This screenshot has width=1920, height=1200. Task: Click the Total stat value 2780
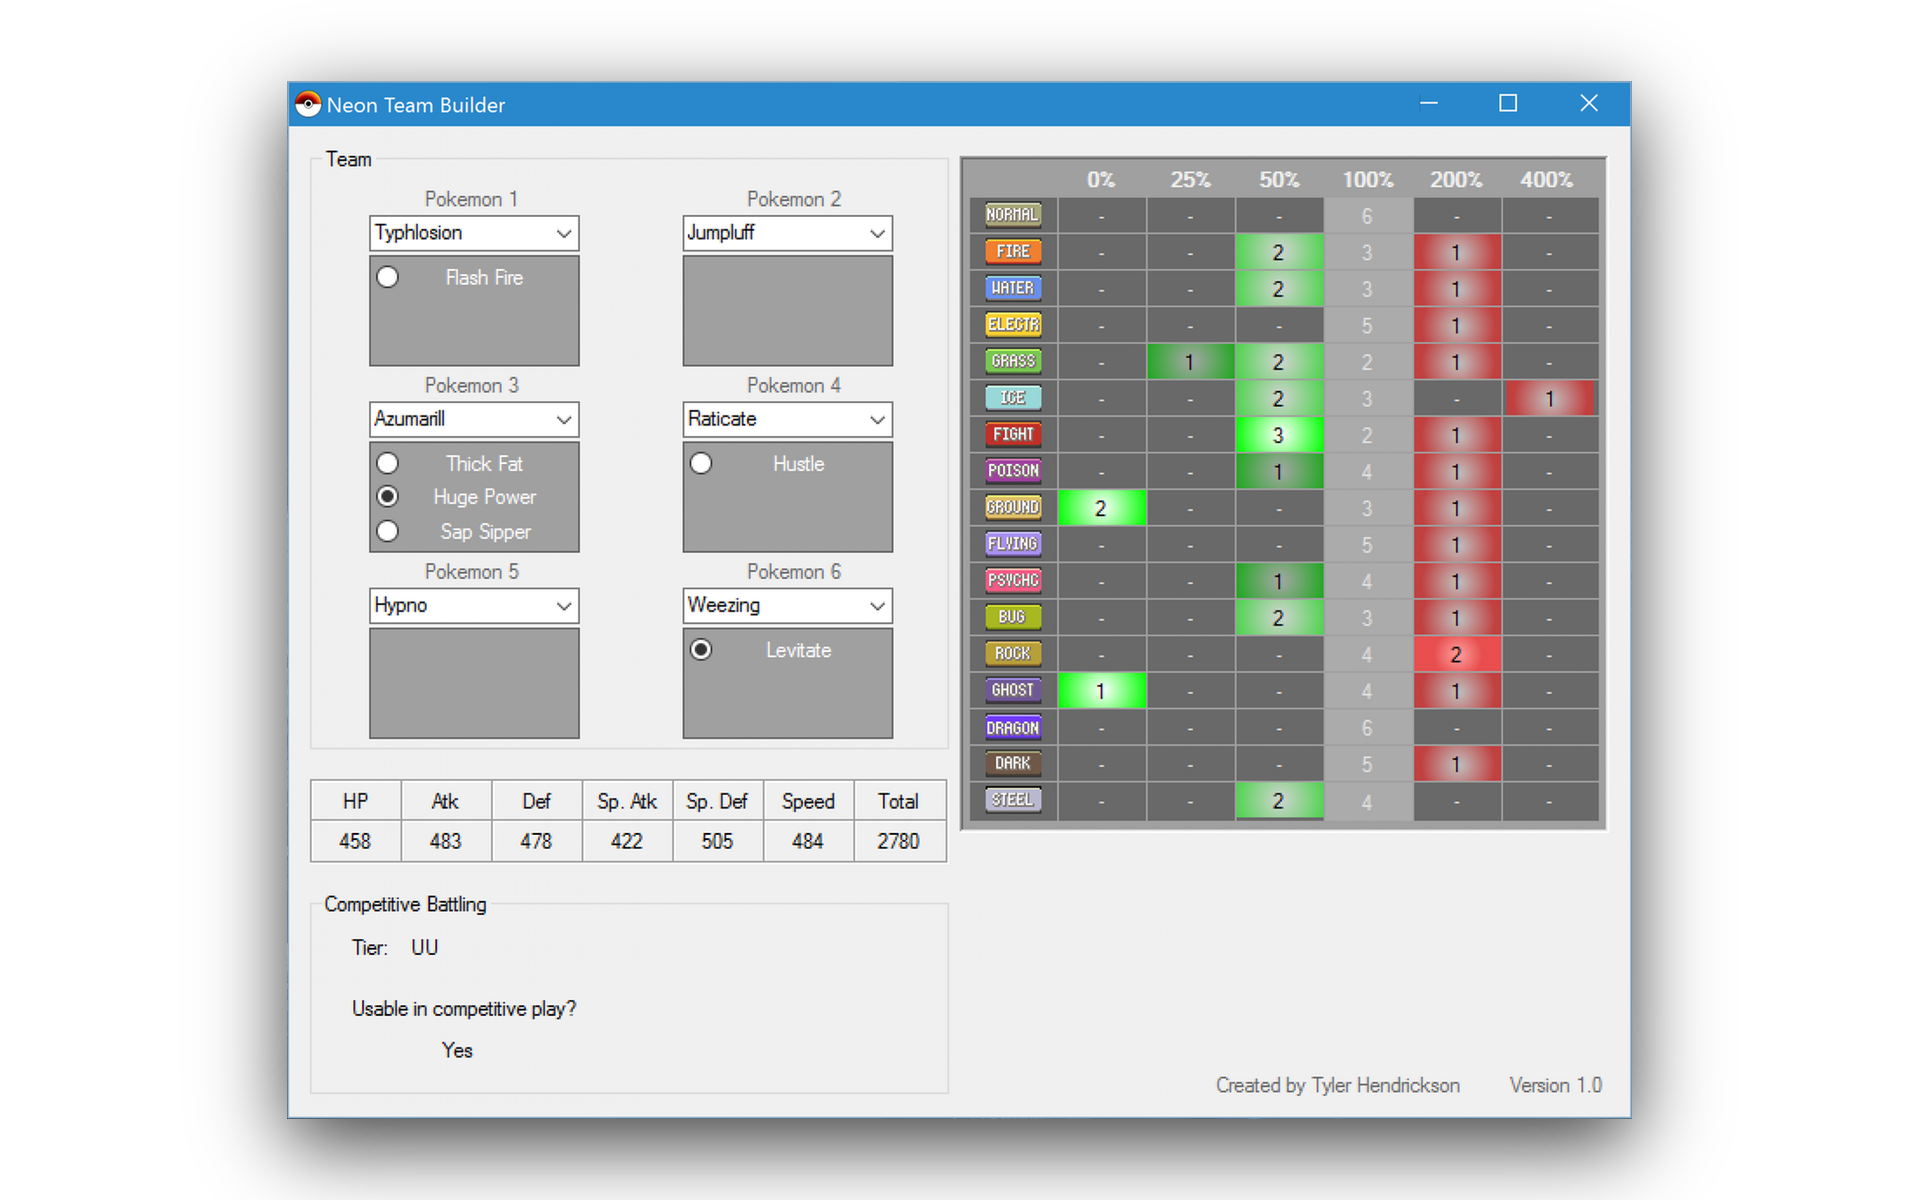[x=898, y=841]
